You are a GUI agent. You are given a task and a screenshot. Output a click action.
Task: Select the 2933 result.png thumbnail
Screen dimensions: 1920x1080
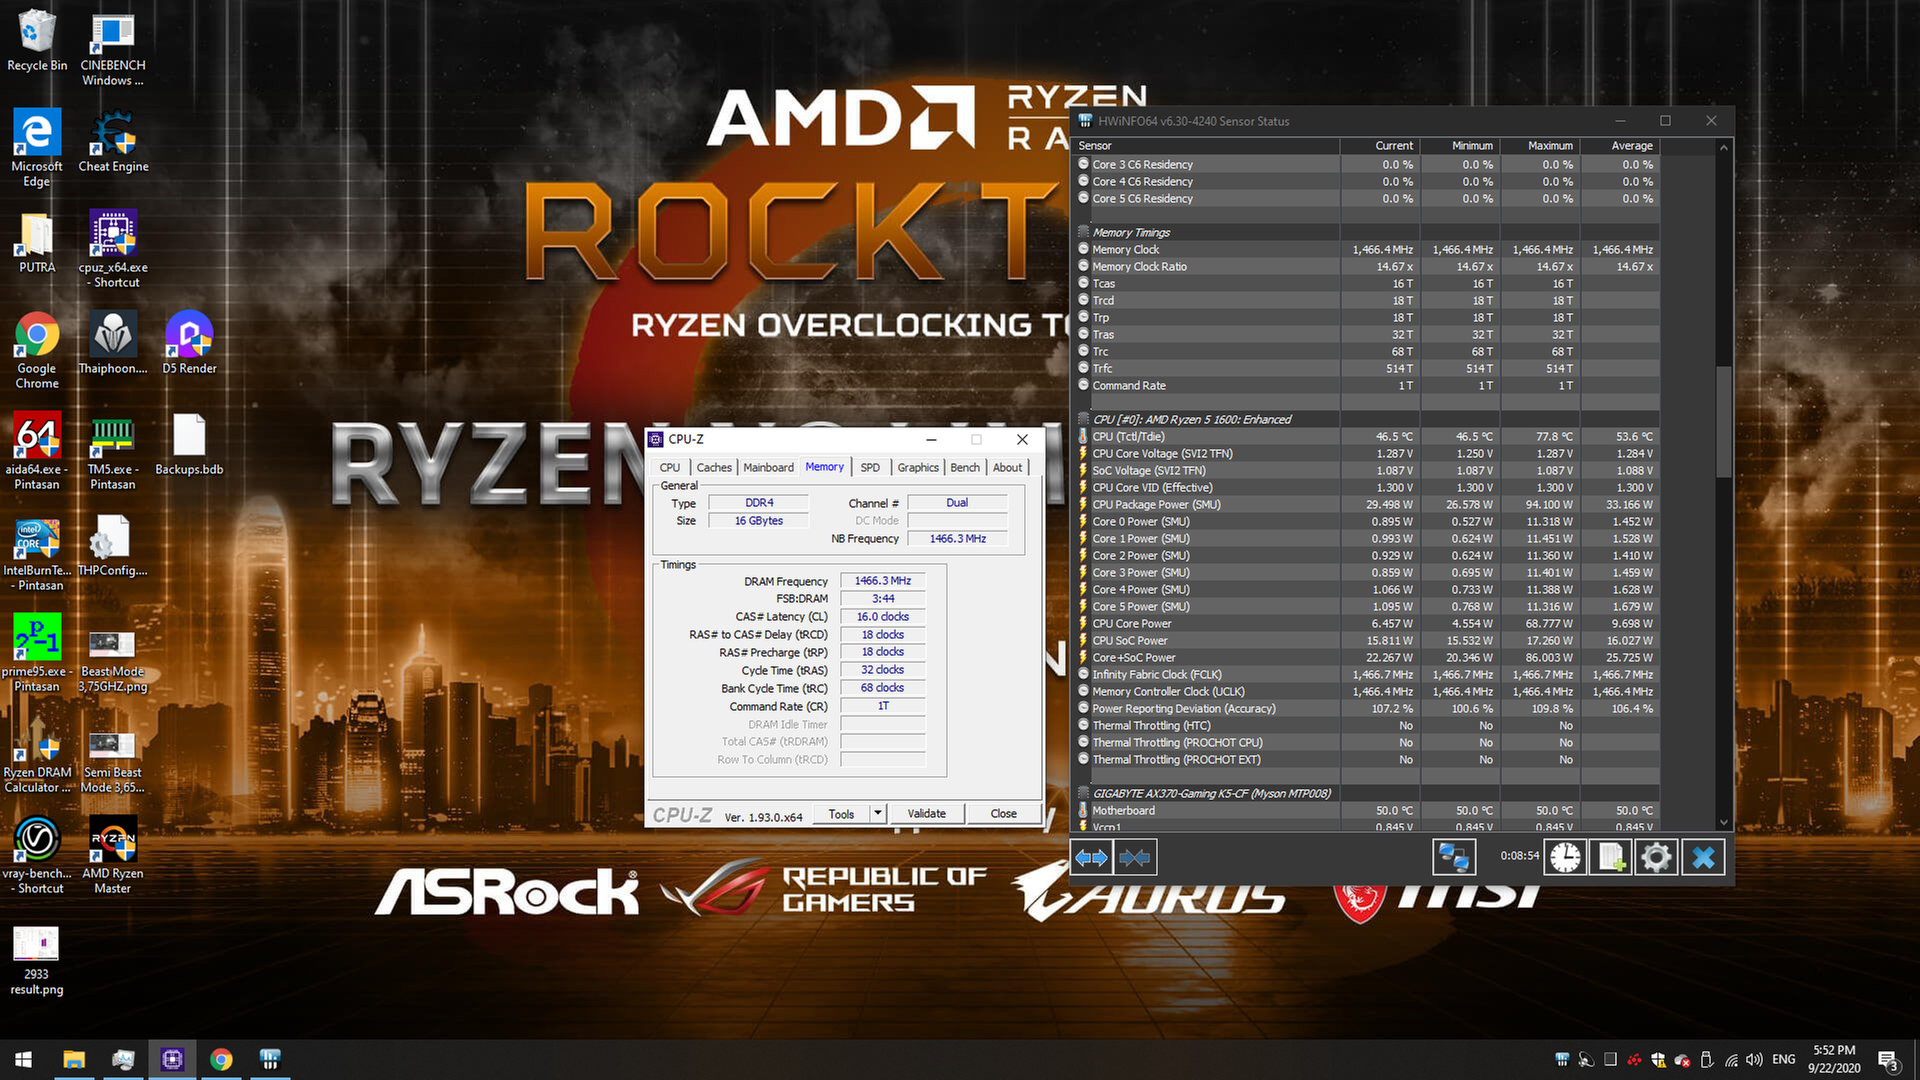point(37,960)
